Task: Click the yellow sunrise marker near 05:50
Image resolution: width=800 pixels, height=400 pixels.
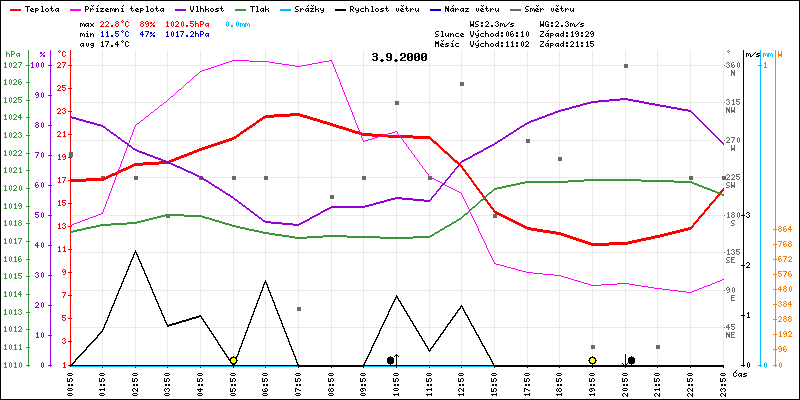Action: coord(233,360)
